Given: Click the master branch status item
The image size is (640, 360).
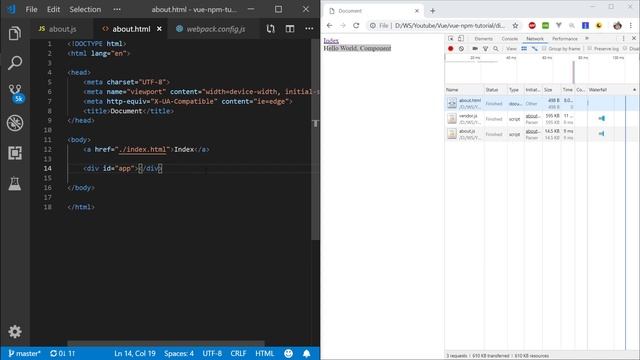Looking at the screenshot, I should coord(24,353).
